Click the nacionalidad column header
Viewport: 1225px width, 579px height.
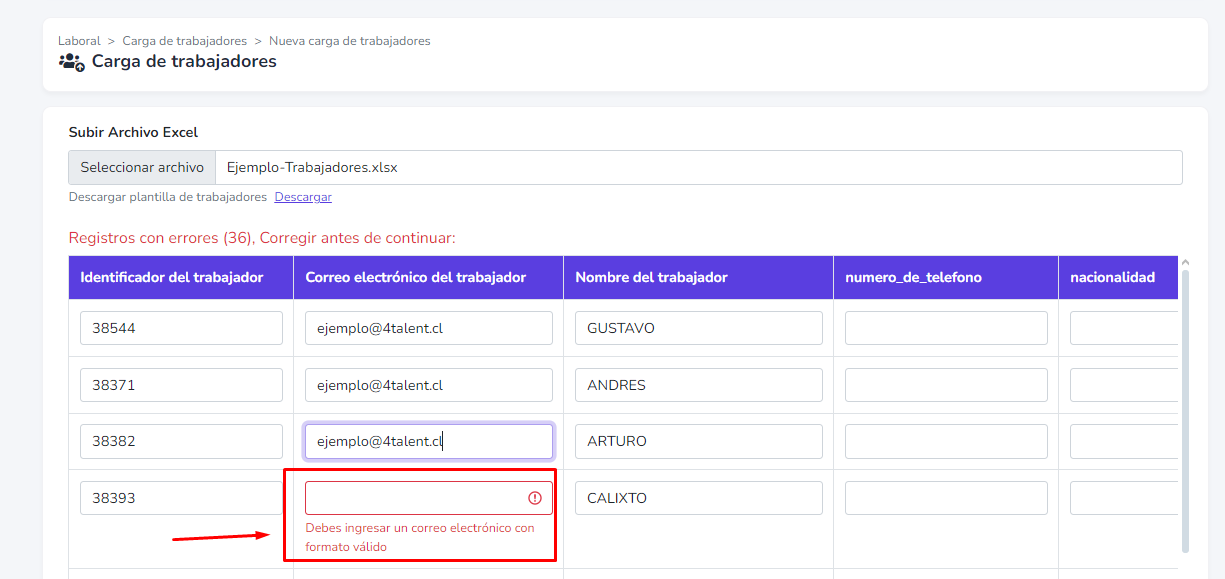[x=1118, y=277]
